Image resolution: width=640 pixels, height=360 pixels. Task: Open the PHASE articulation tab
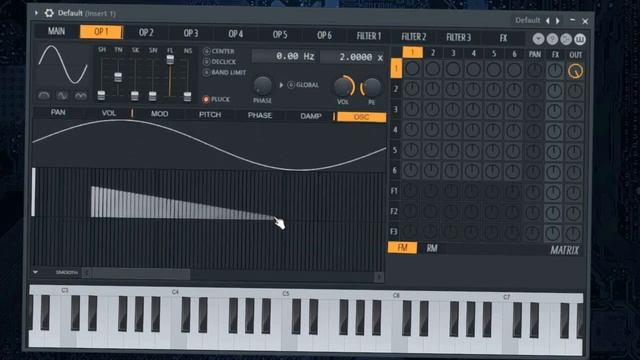click(260, 116)
